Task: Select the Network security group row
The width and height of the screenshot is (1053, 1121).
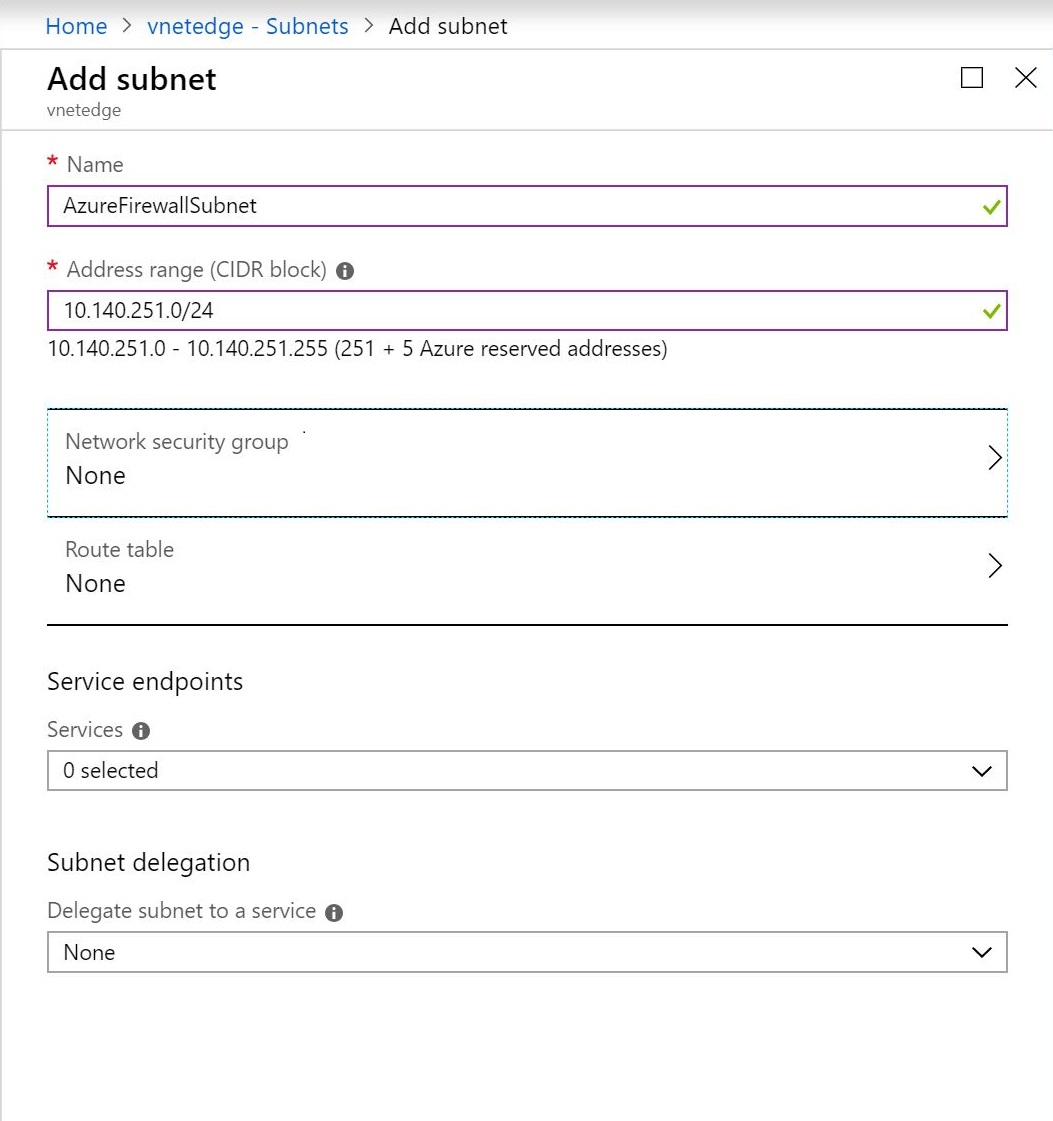Action: pos(527,463)
